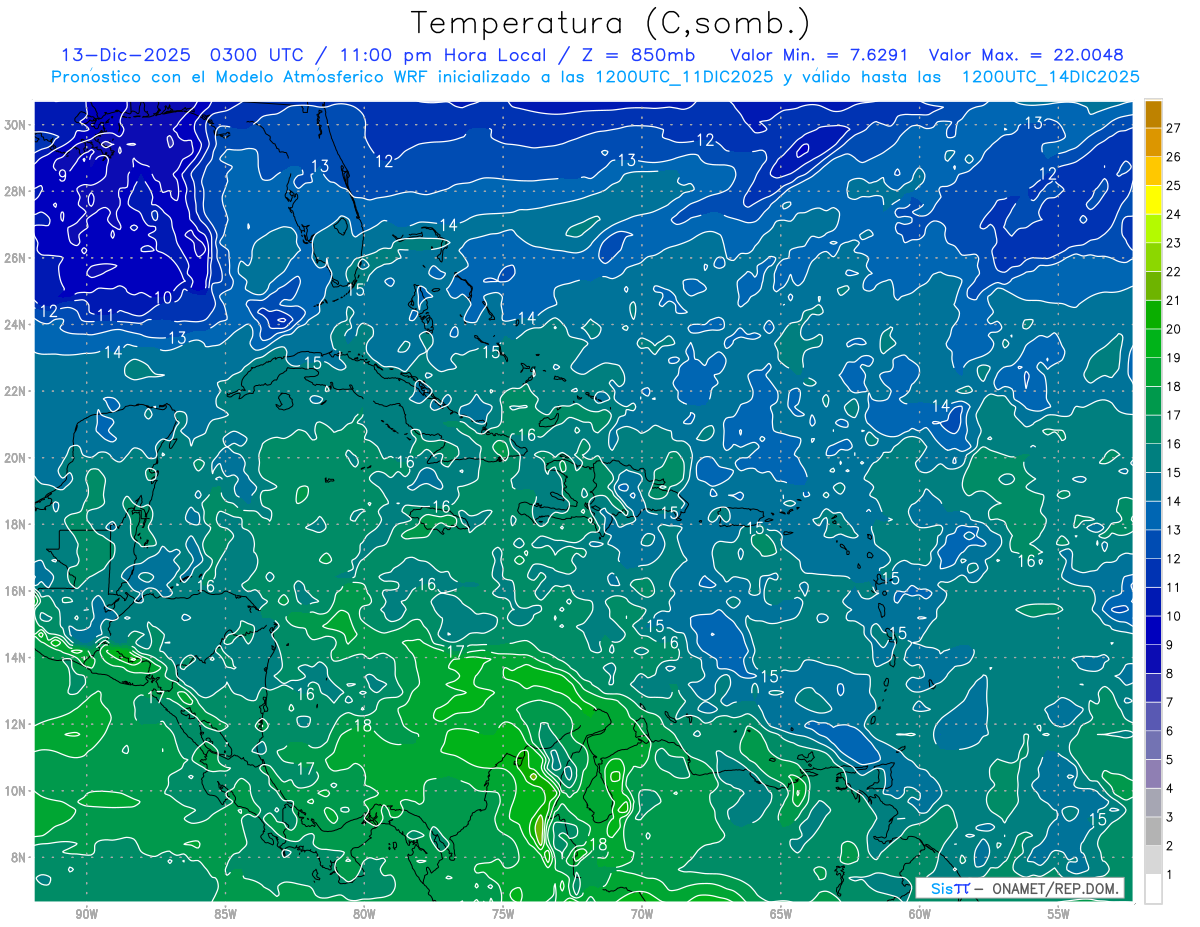The image size is (1200, 927).
Task: Click the '22N' latitude axis label
Action: pos(15,391)
